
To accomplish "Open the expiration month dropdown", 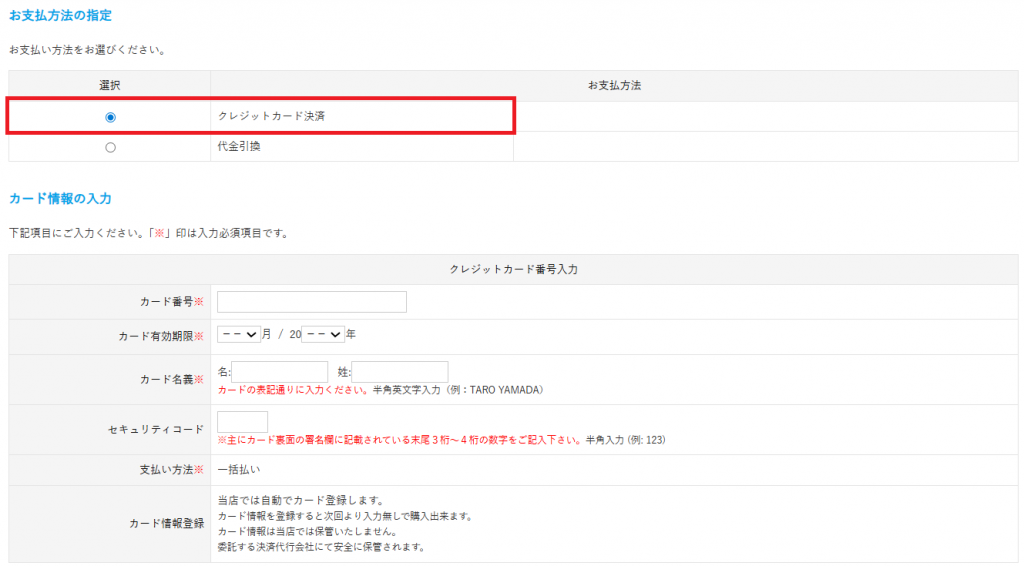I will pyautogui.click(x=239, y=334).
